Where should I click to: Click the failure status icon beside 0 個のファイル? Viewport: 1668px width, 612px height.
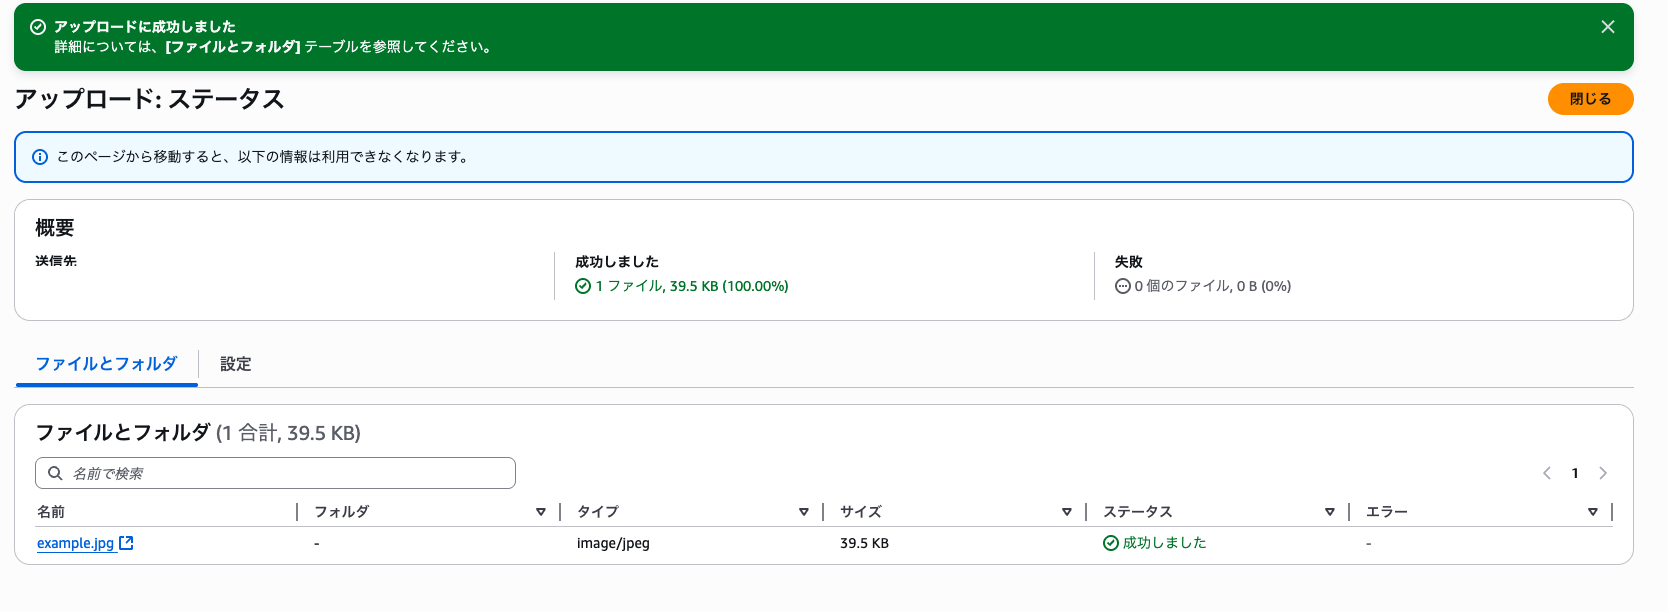(1123, 286)
